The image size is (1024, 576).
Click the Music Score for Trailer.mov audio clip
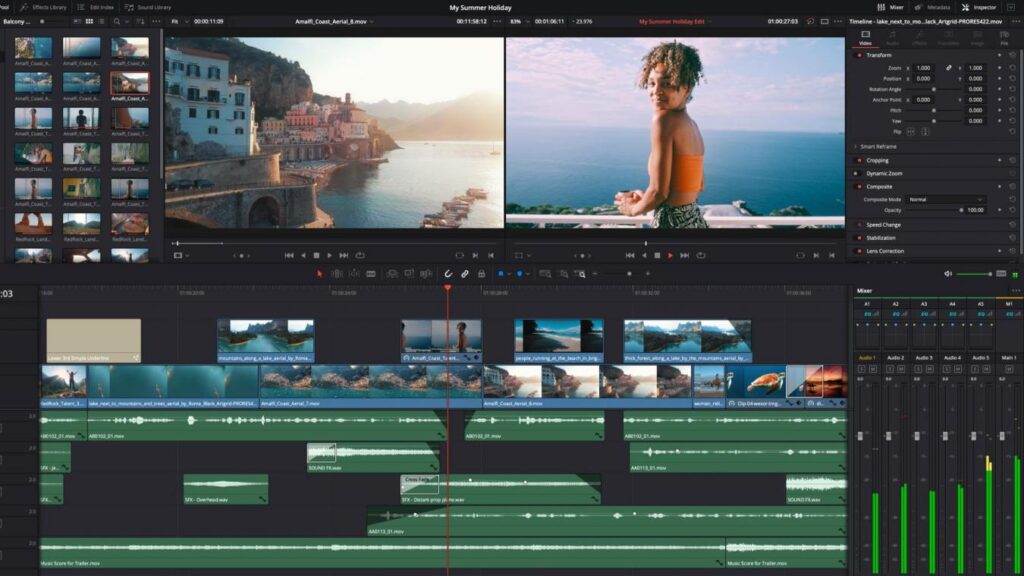(382, 553)
